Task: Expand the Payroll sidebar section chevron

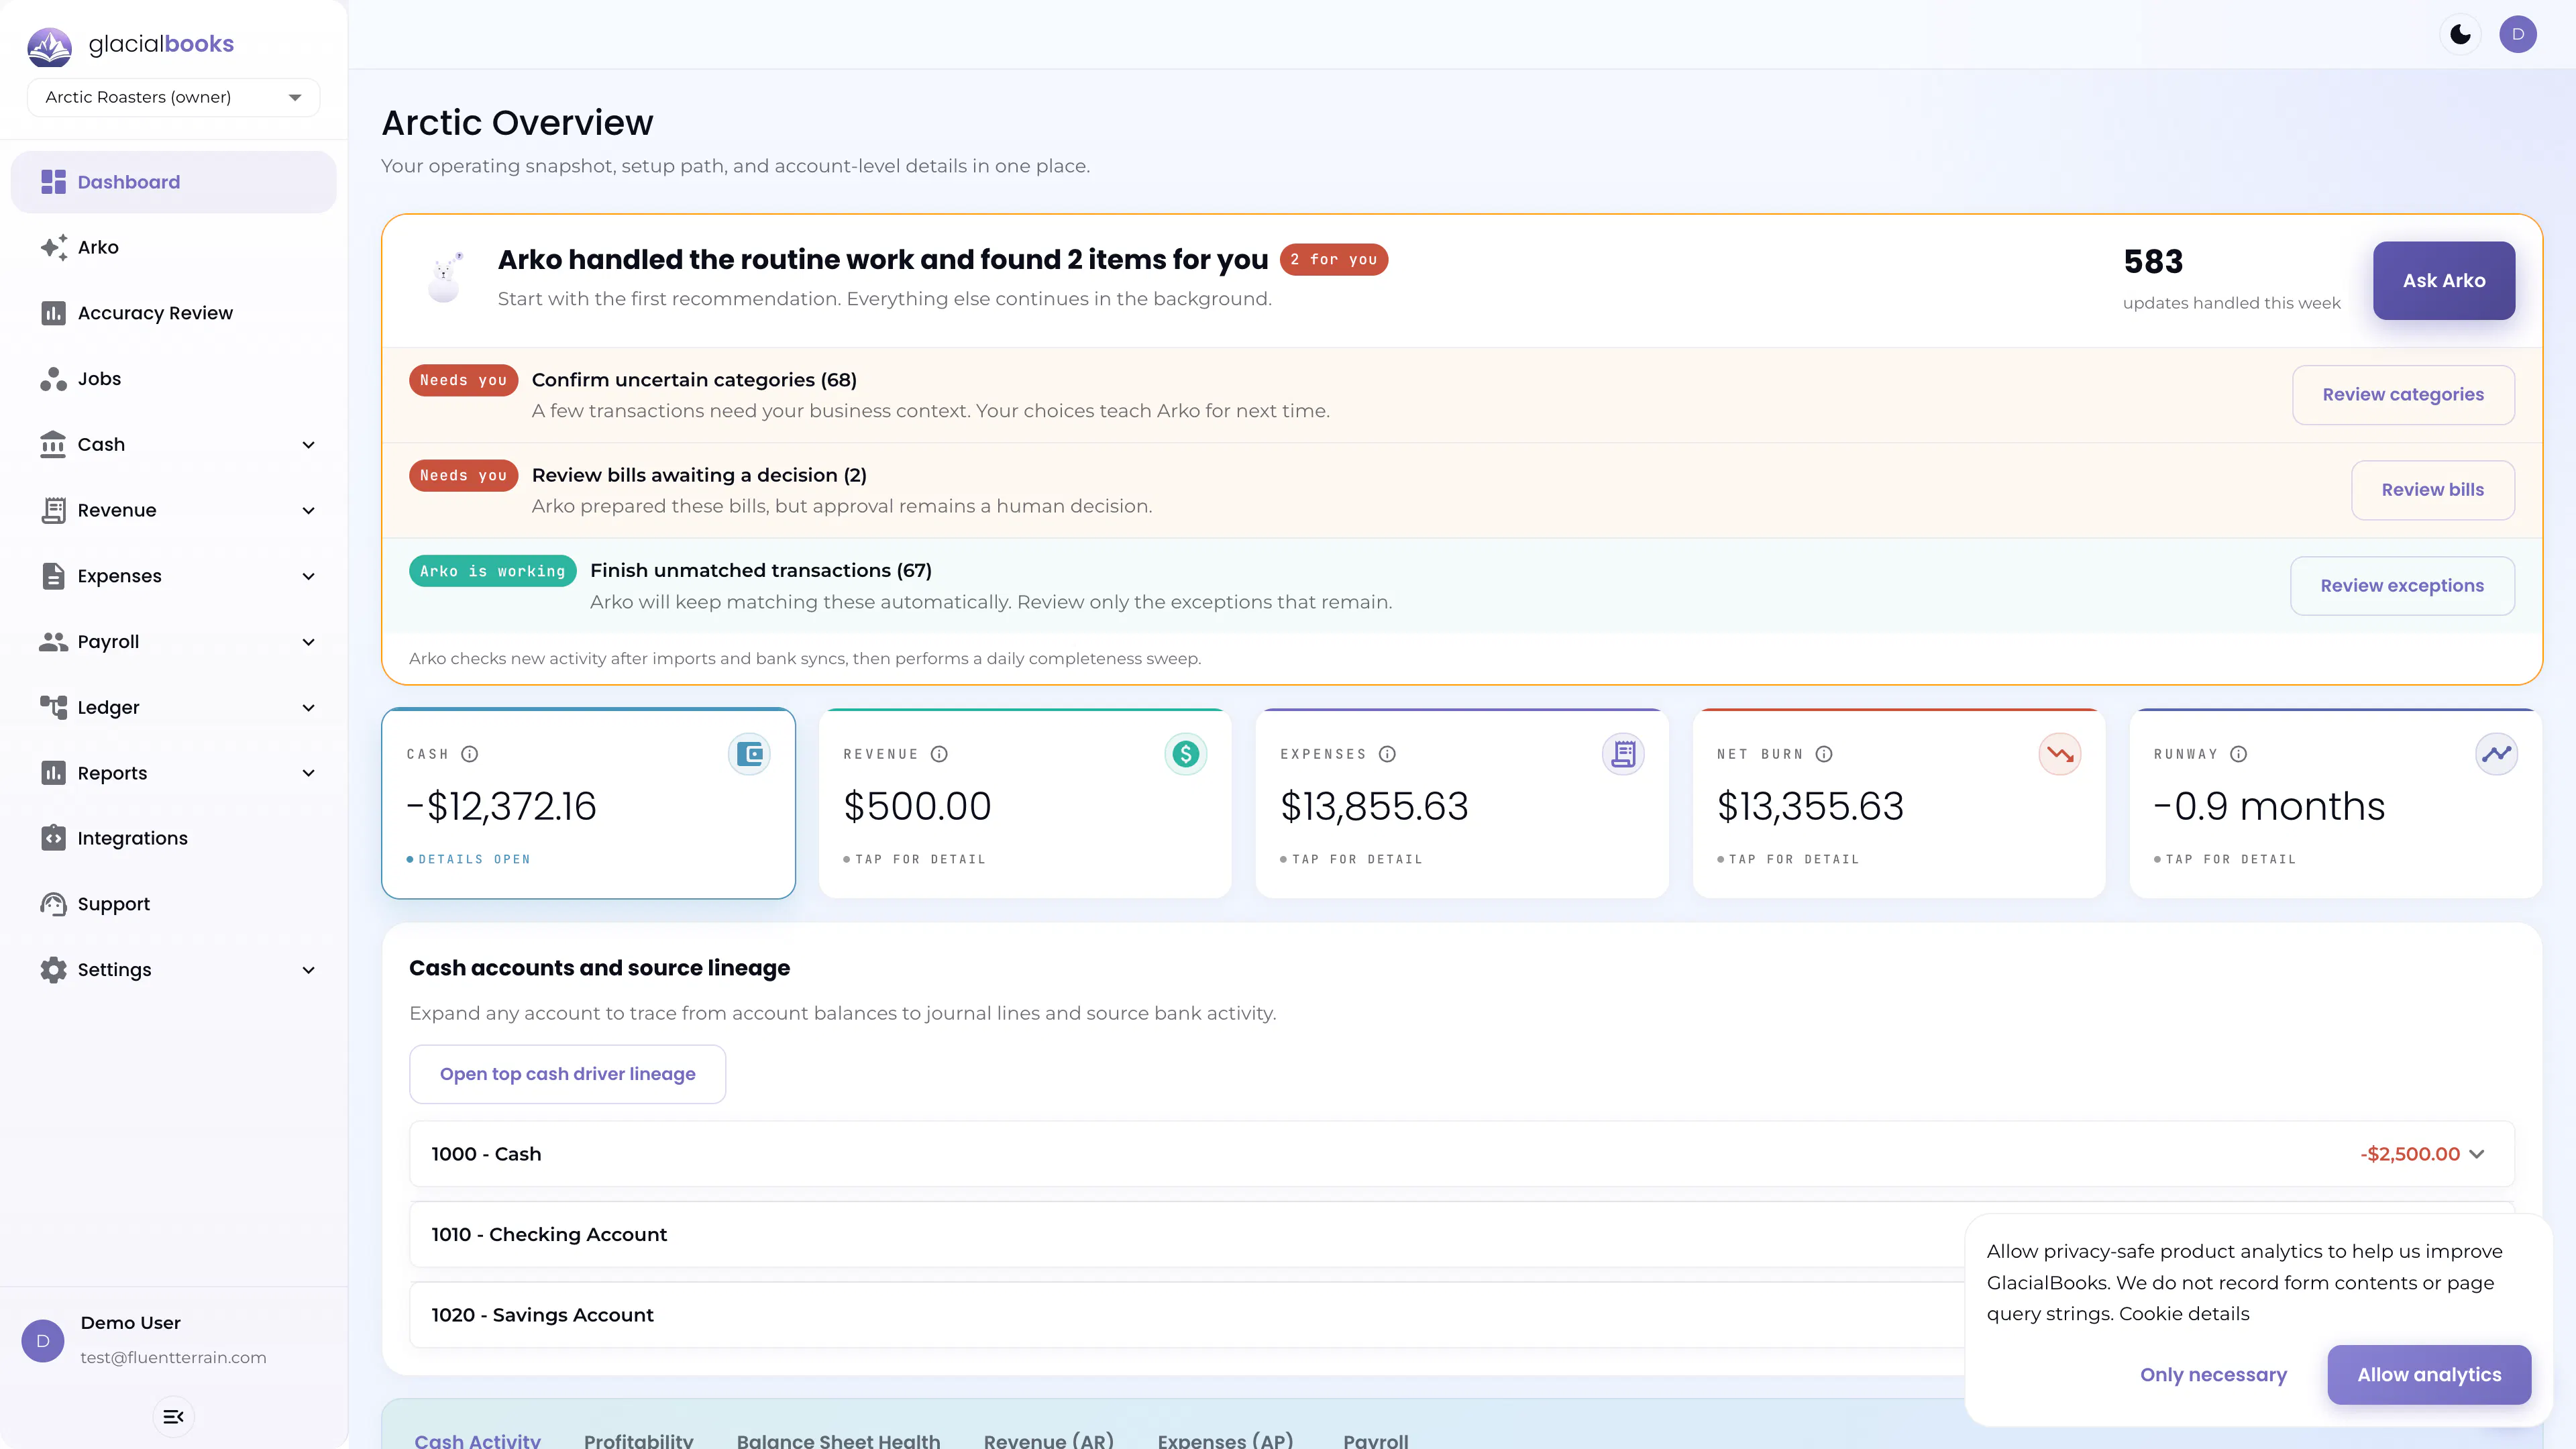Action: [x=309, y=642]
